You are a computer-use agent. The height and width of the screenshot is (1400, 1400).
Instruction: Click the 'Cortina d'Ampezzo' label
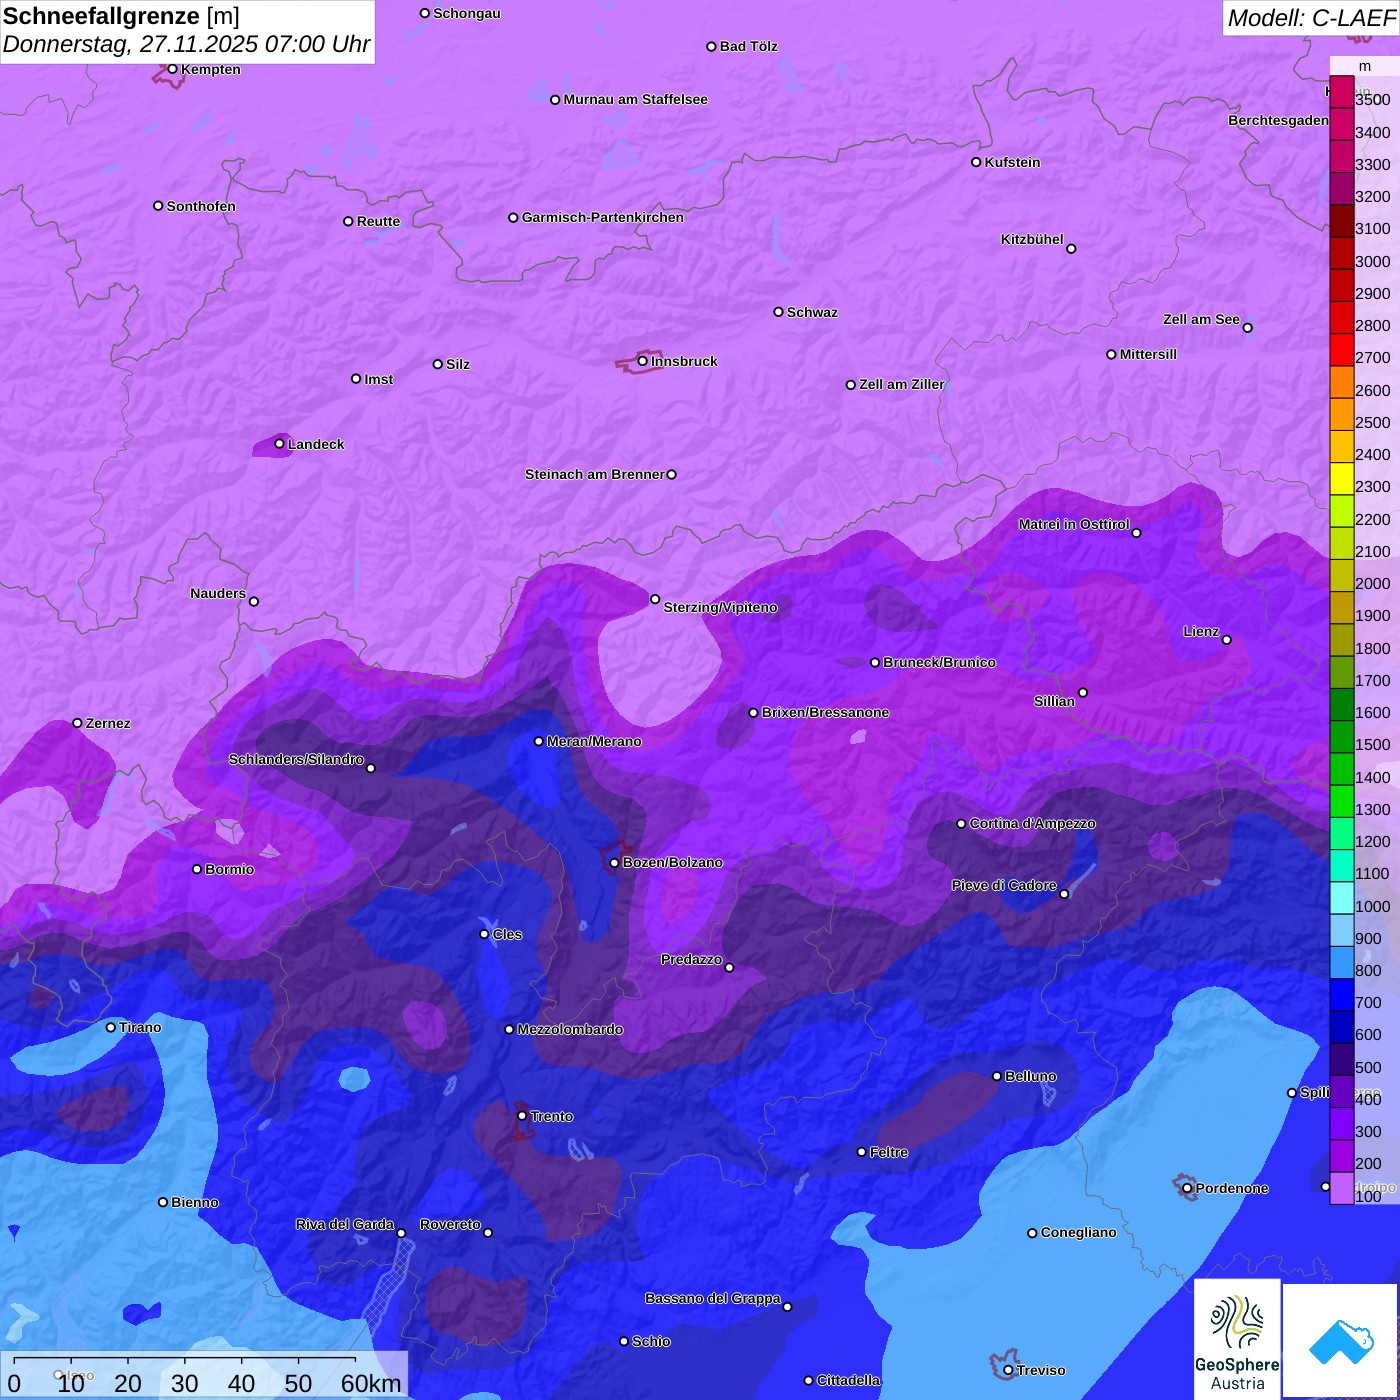point(1033,823)
